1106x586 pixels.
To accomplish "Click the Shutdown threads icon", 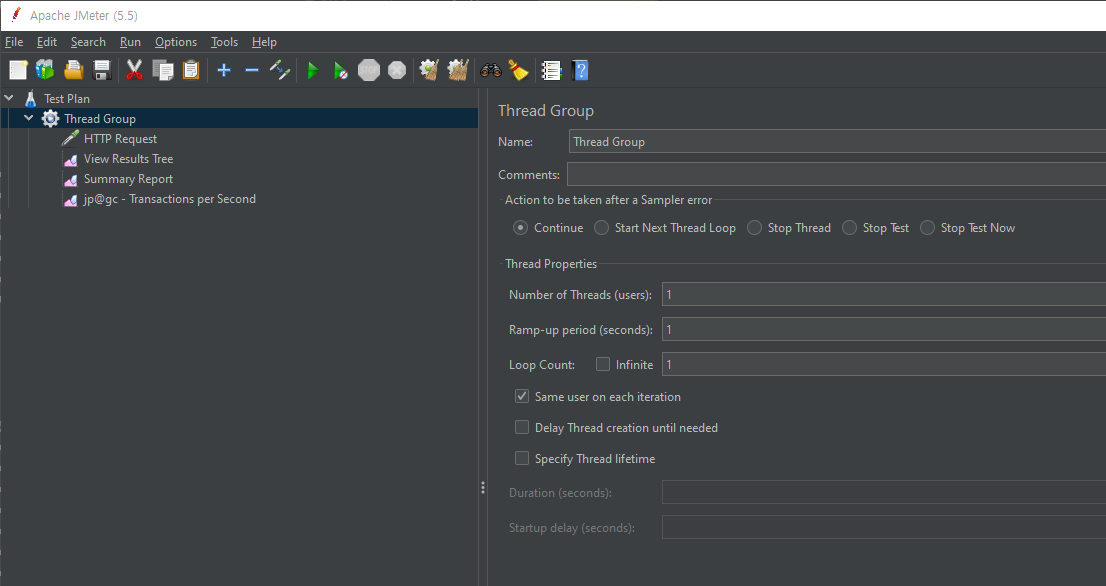I will tap(397, 70).
